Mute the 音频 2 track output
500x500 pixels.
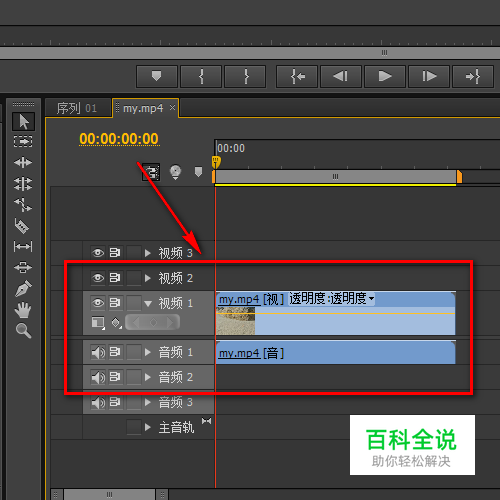coord(98,377)
